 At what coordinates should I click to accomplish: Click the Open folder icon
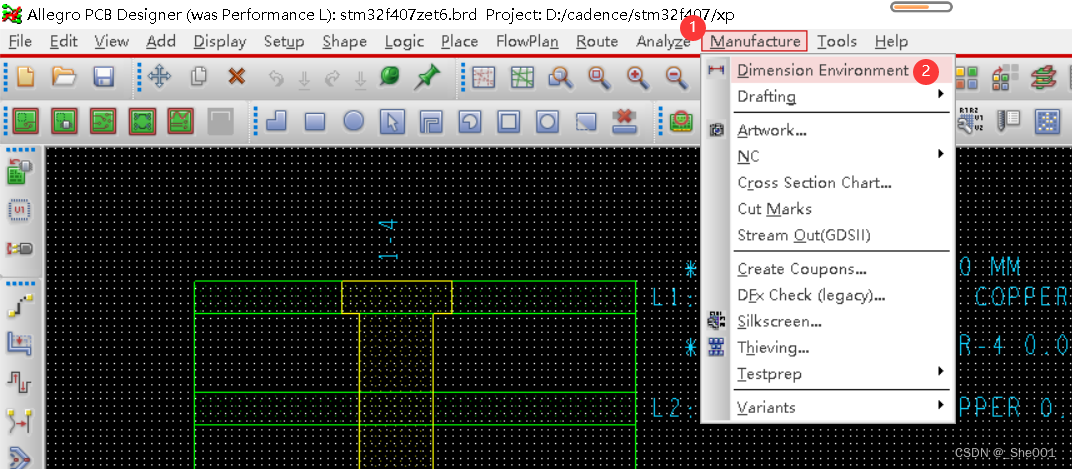tap(64, 76)
